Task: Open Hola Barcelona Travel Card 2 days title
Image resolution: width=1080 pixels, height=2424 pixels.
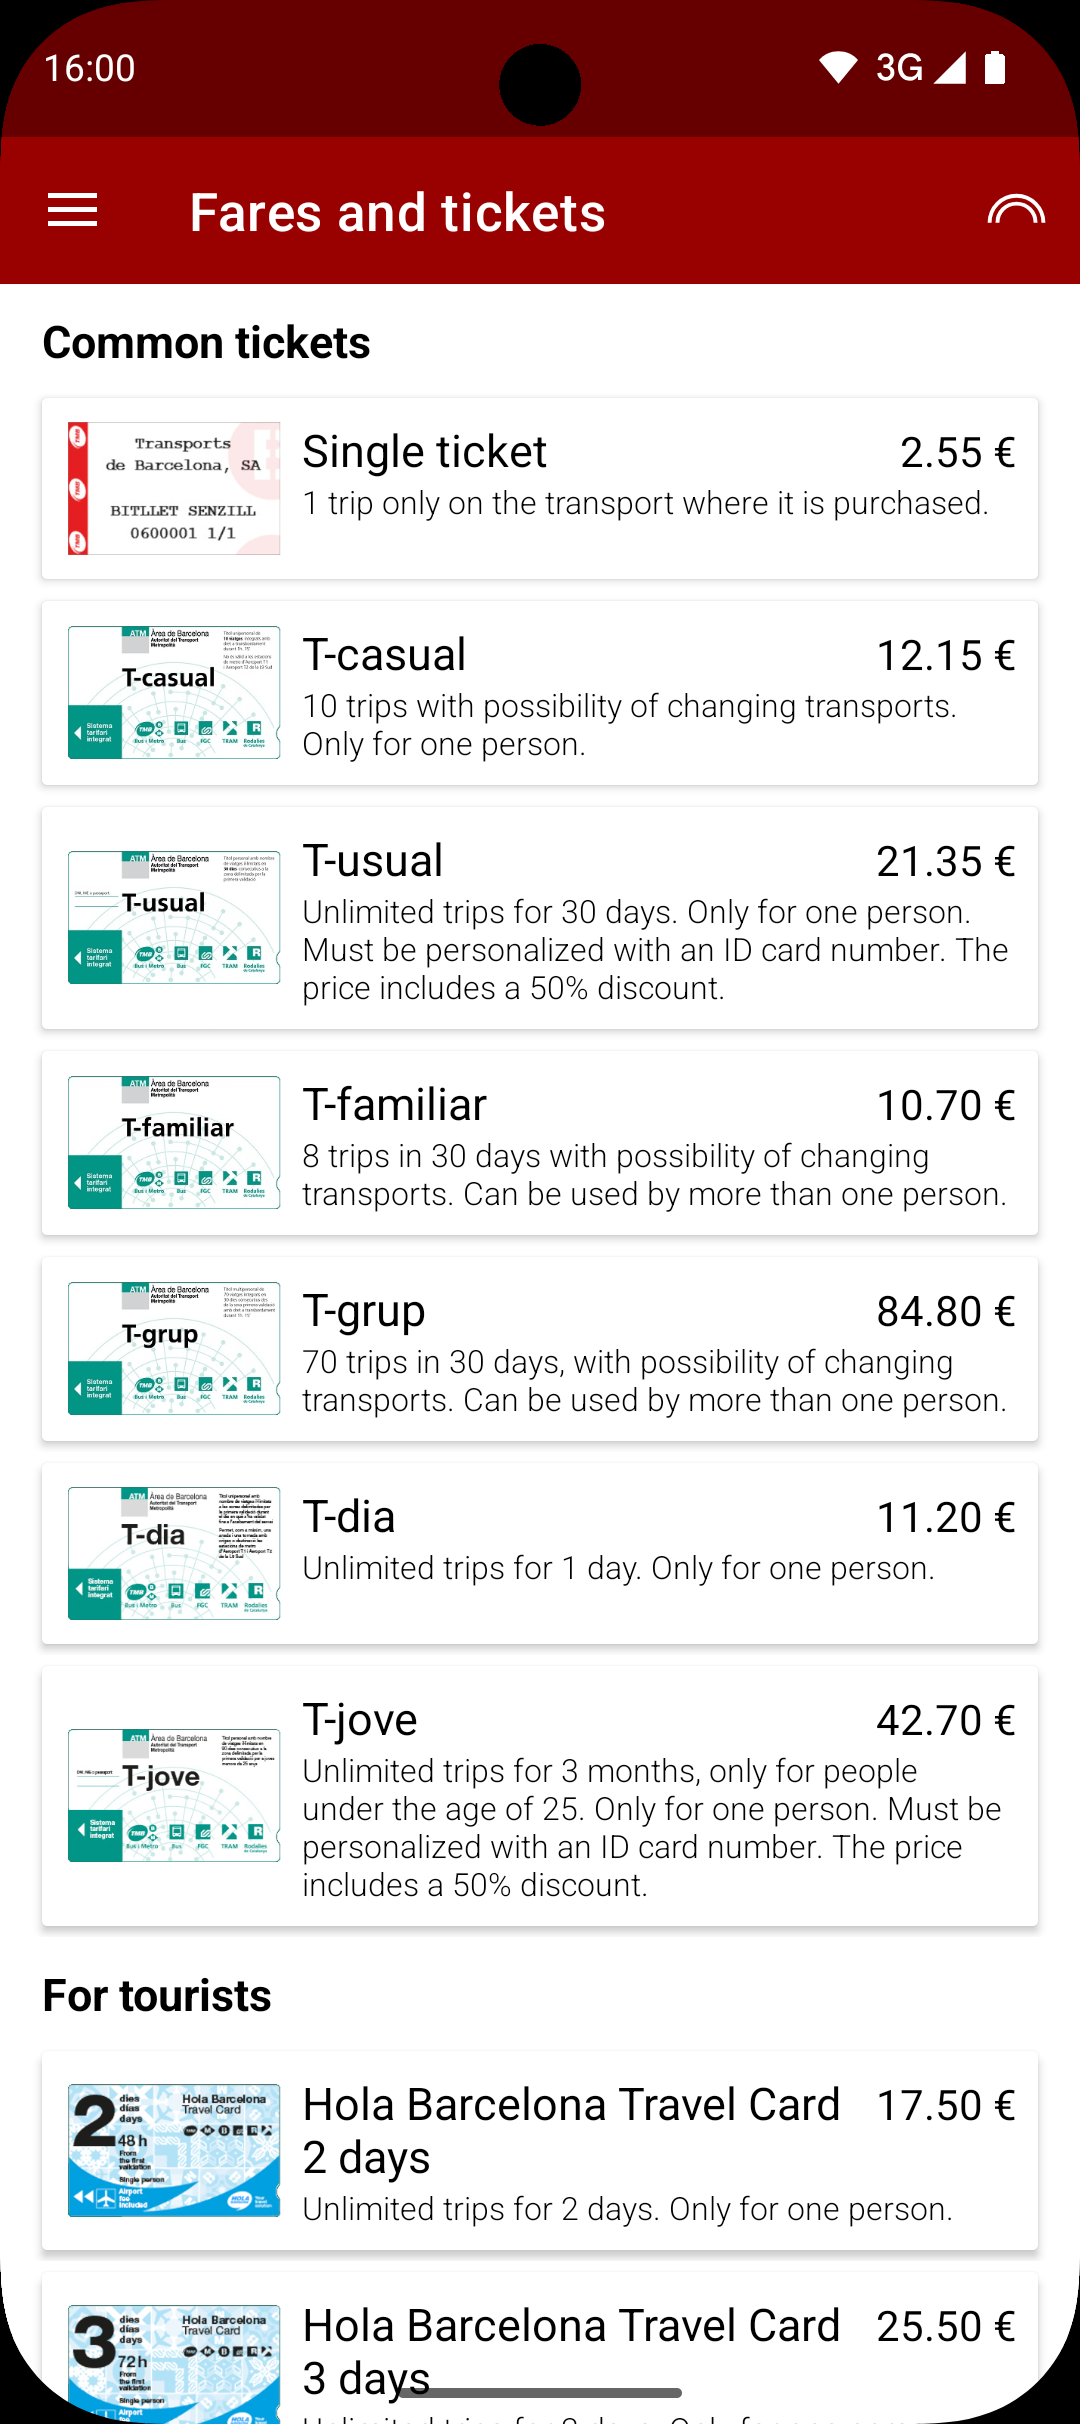Action: [570, 2130]
